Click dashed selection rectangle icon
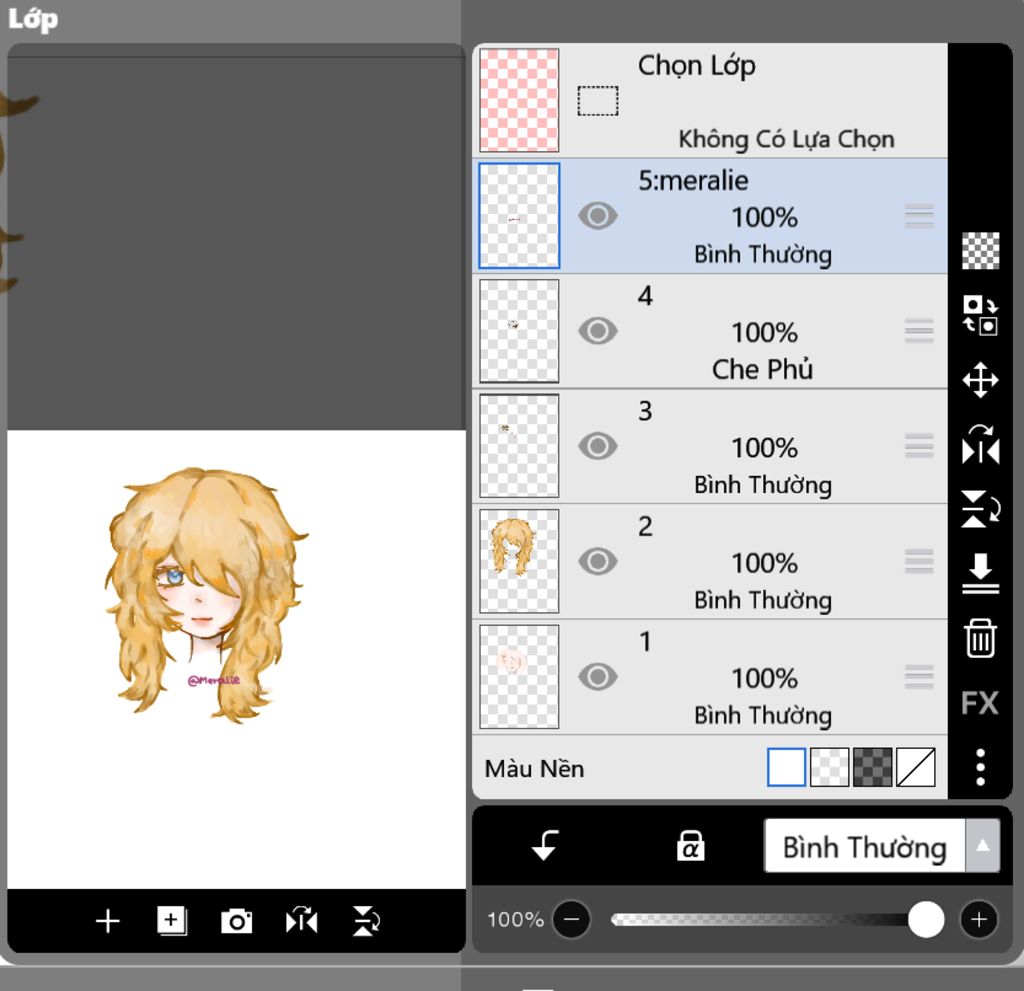The image size is (1024, 991). (598, 101)
